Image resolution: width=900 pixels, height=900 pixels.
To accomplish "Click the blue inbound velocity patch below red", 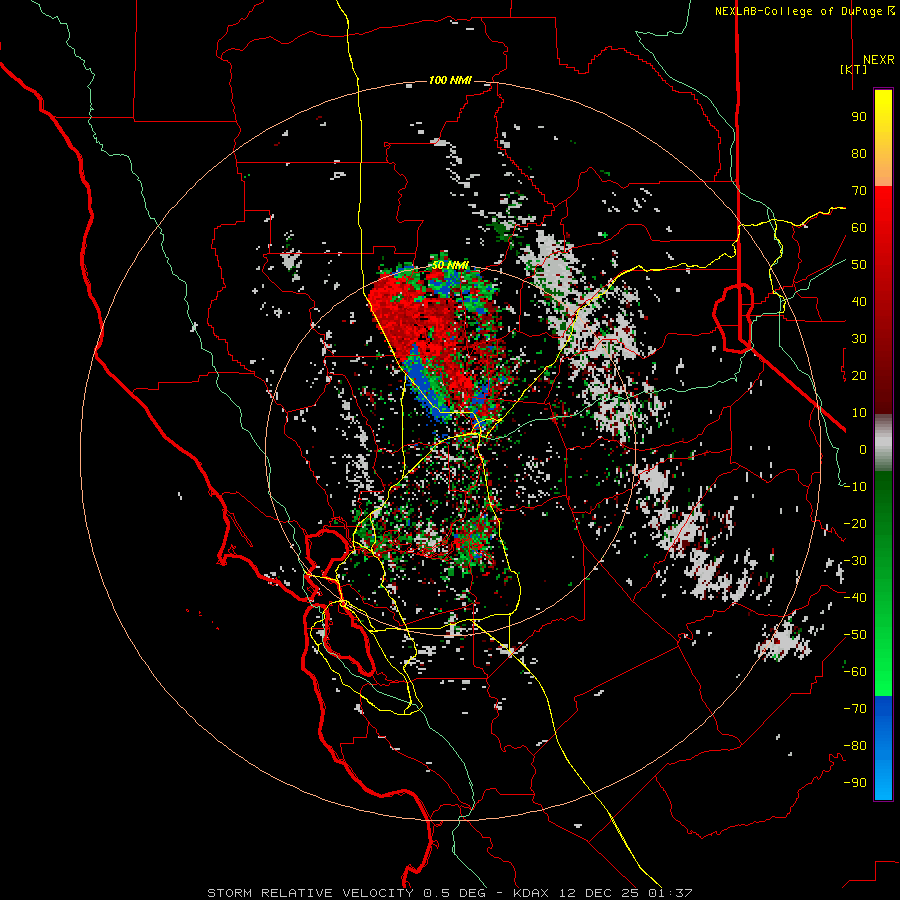I will [x=428, y=385].
